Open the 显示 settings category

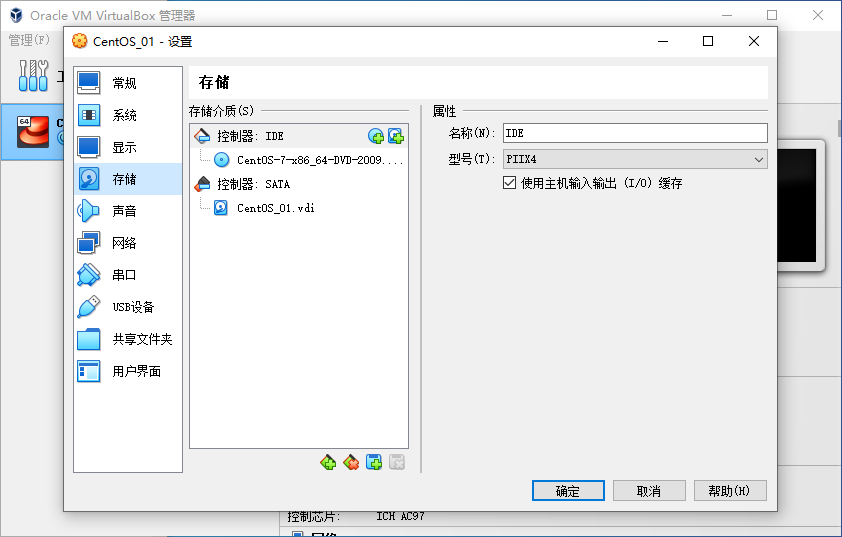pyautogui.click(x=128, y=147)
